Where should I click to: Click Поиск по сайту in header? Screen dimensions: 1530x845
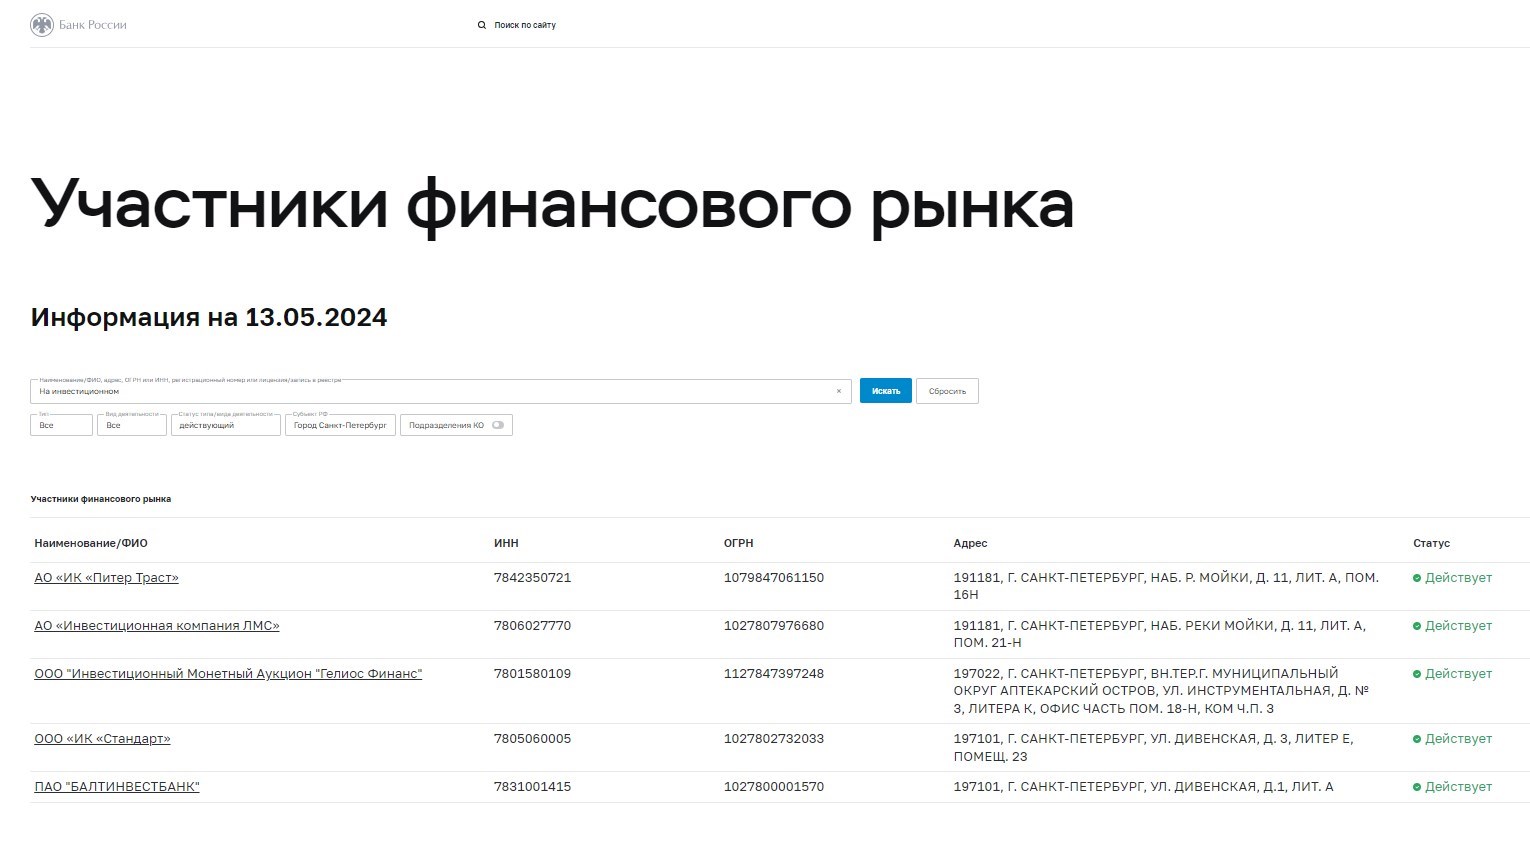pos(525,25)
